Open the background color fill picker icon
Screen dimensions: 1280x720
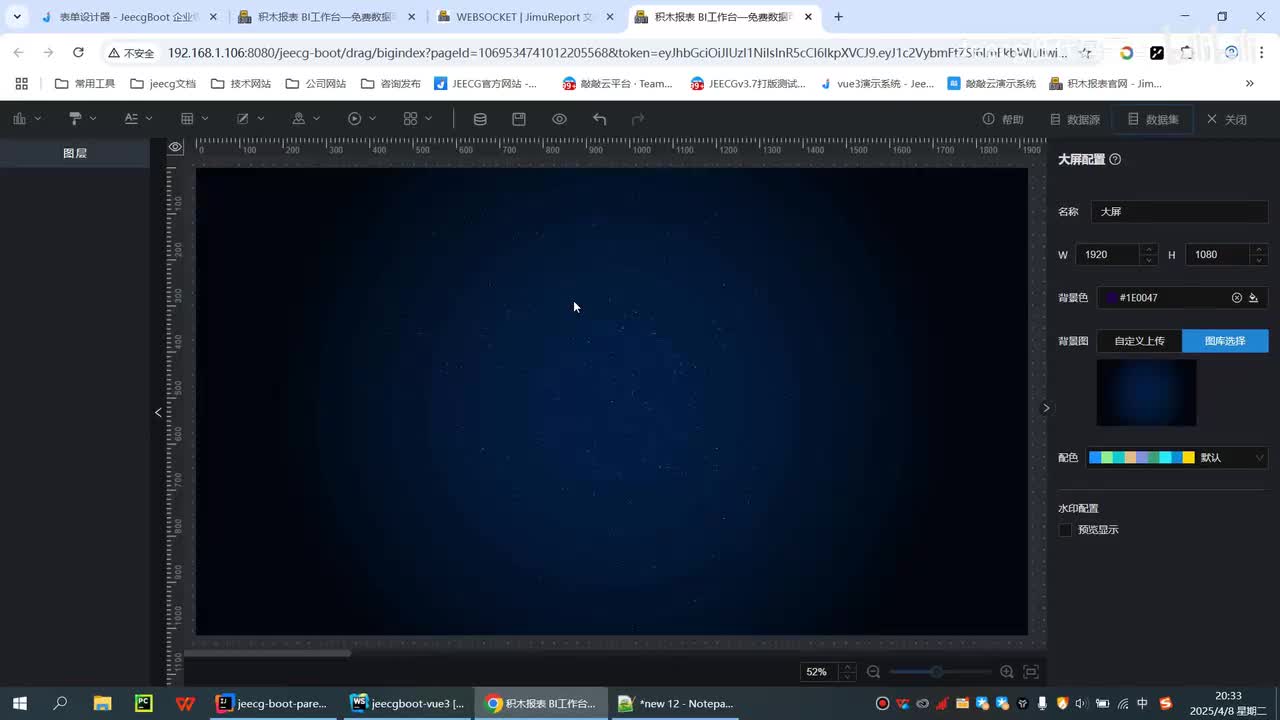[1254, 298]
